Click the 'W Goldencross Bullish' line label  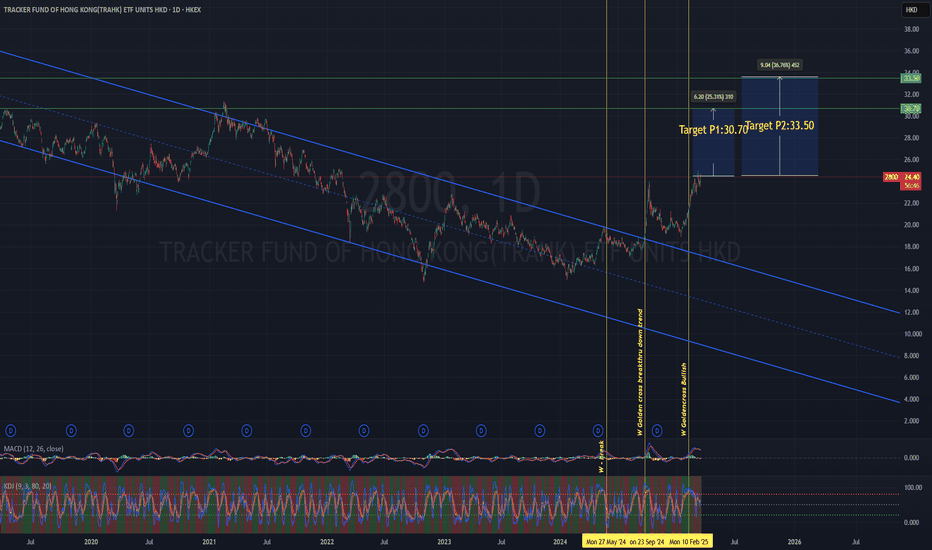tap(684, 400)
